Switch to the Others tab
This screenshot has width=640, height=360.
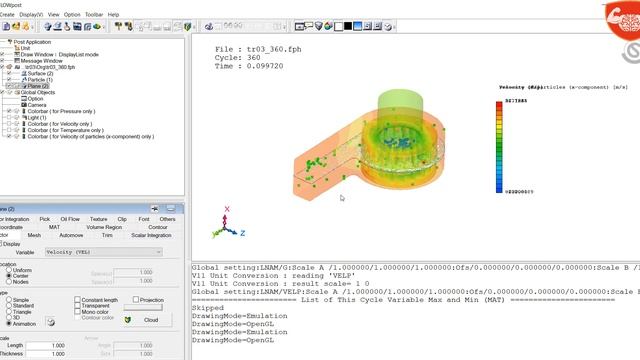tap(167, 219)
